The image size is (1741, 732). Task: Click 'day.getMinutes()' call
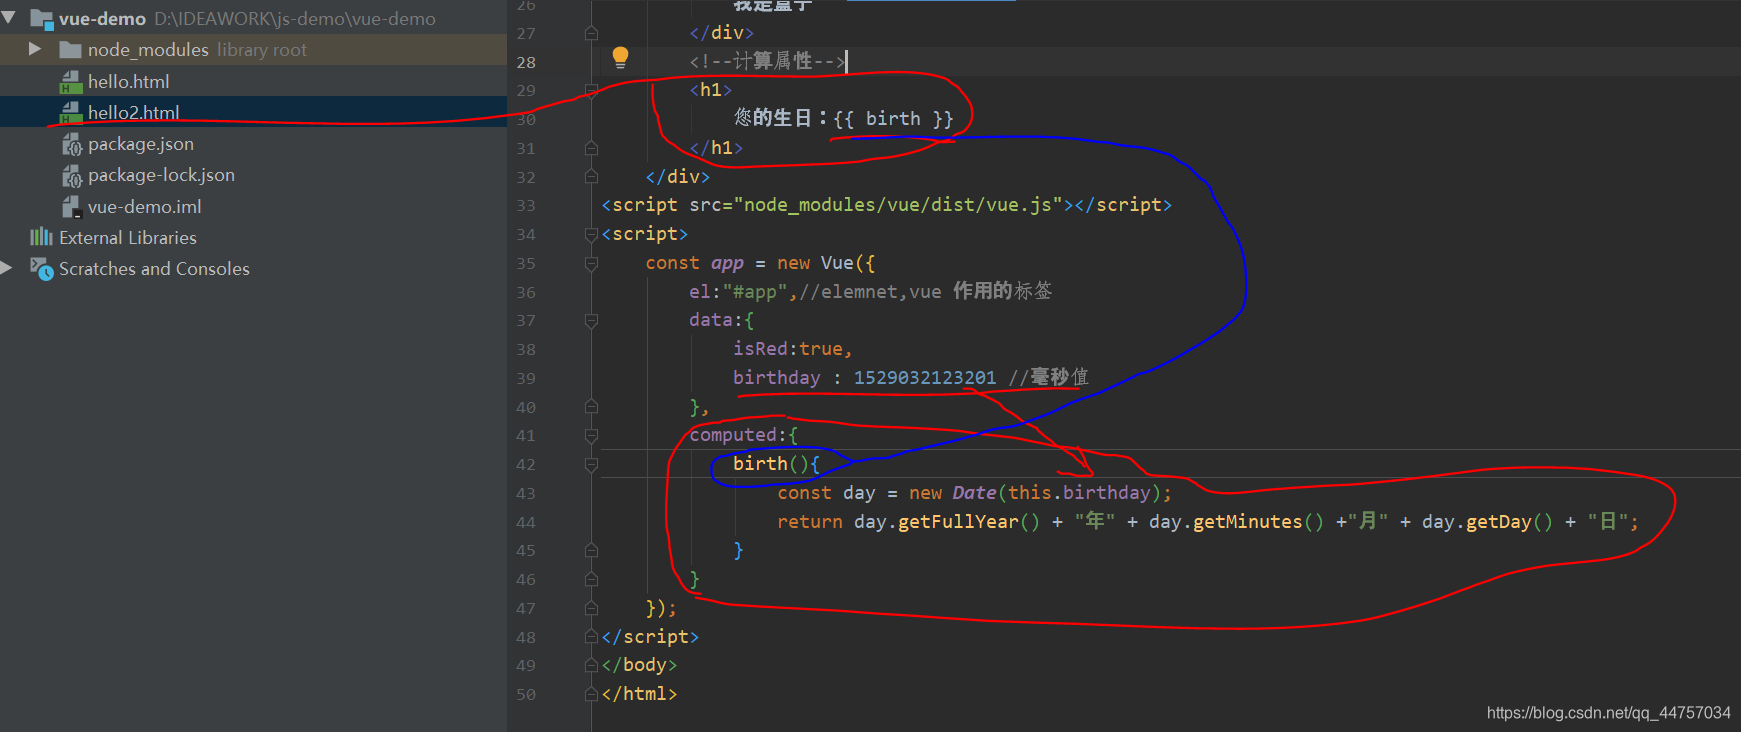click(x=1236, y=522)
